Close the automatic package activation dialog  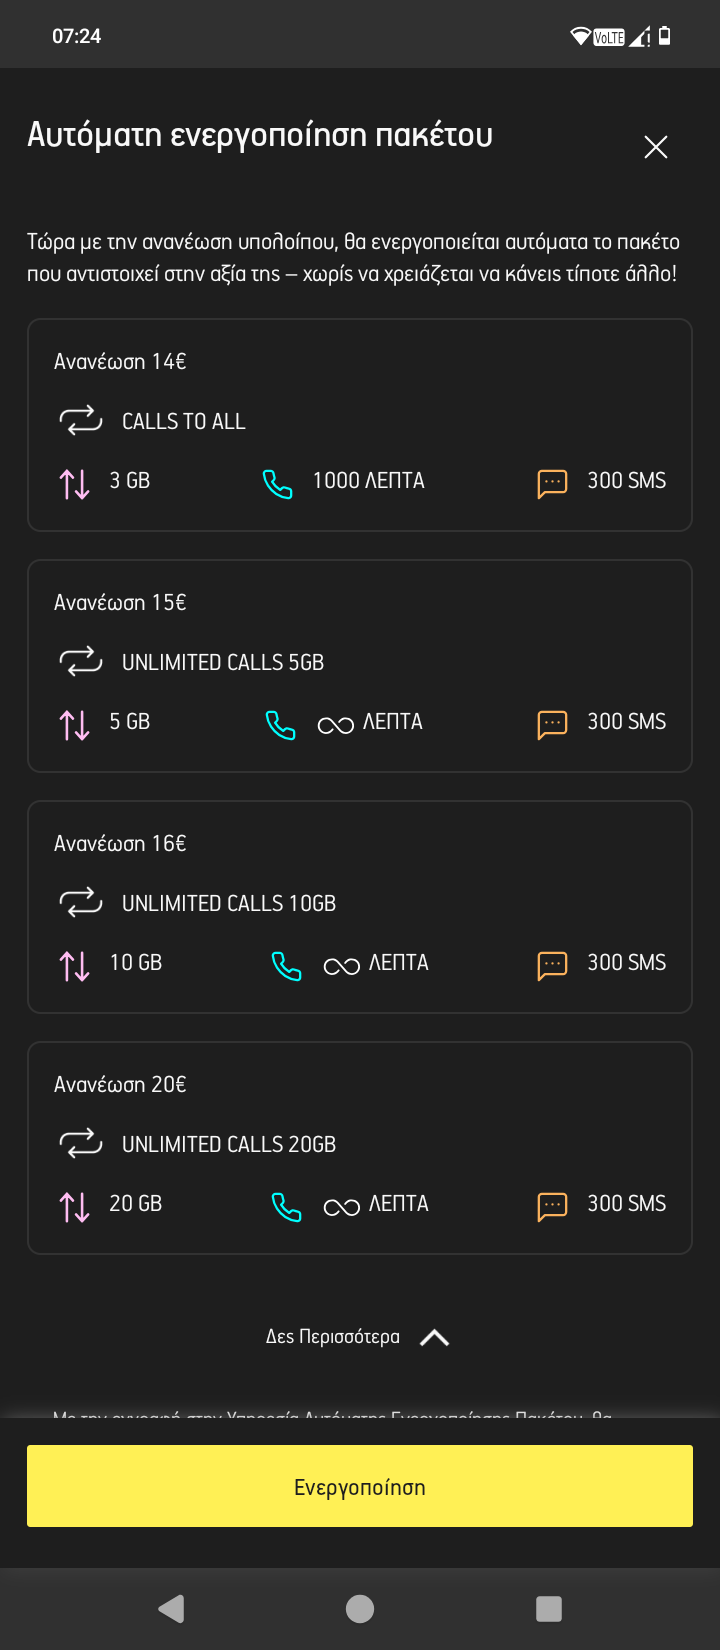click(656, 147)
